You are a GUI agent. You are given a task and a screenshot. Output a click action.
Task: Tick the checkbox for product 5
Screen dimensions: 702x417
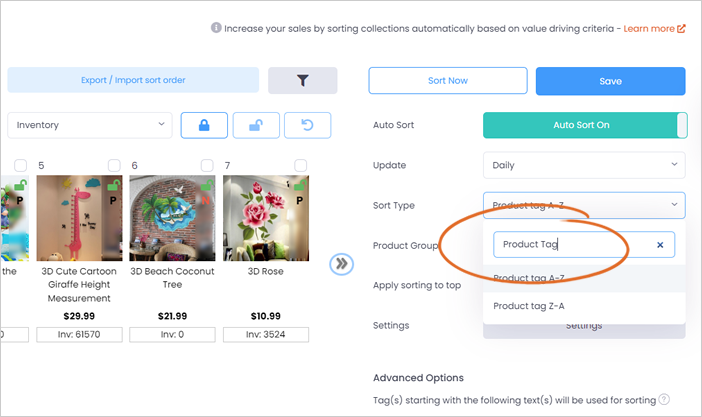114,165
